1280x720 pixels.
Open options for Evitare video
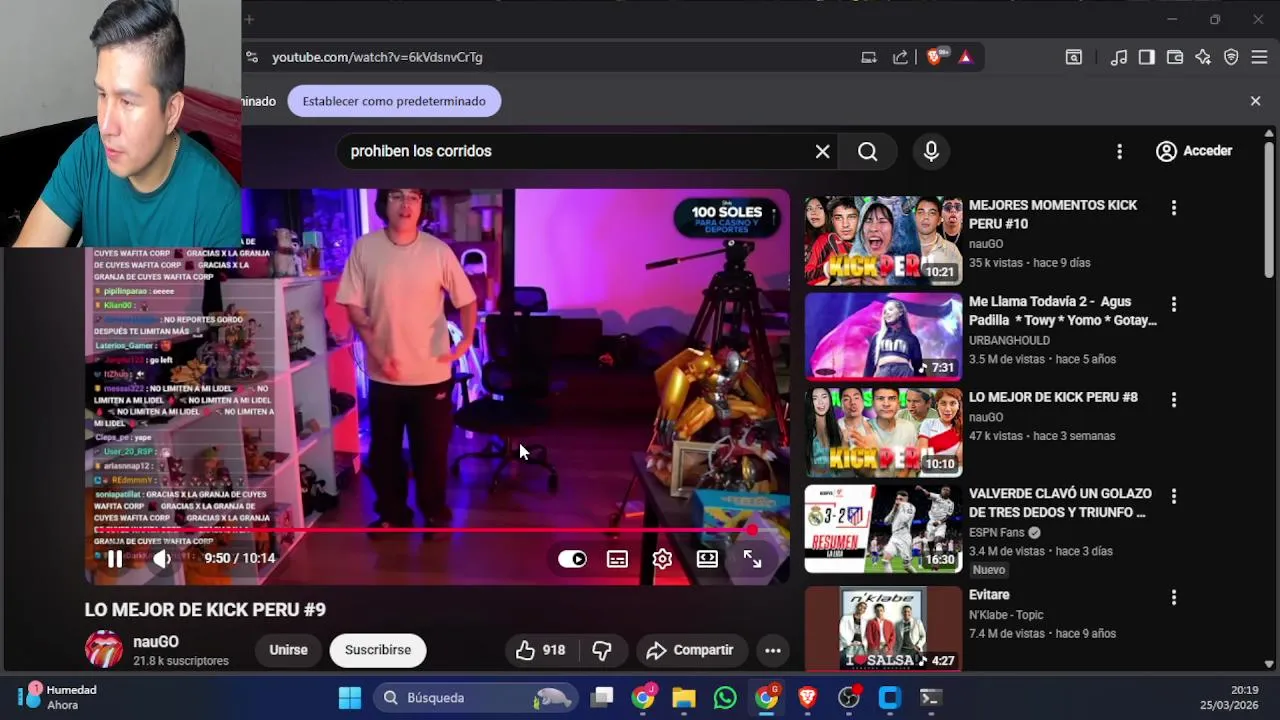point(1174,598)
